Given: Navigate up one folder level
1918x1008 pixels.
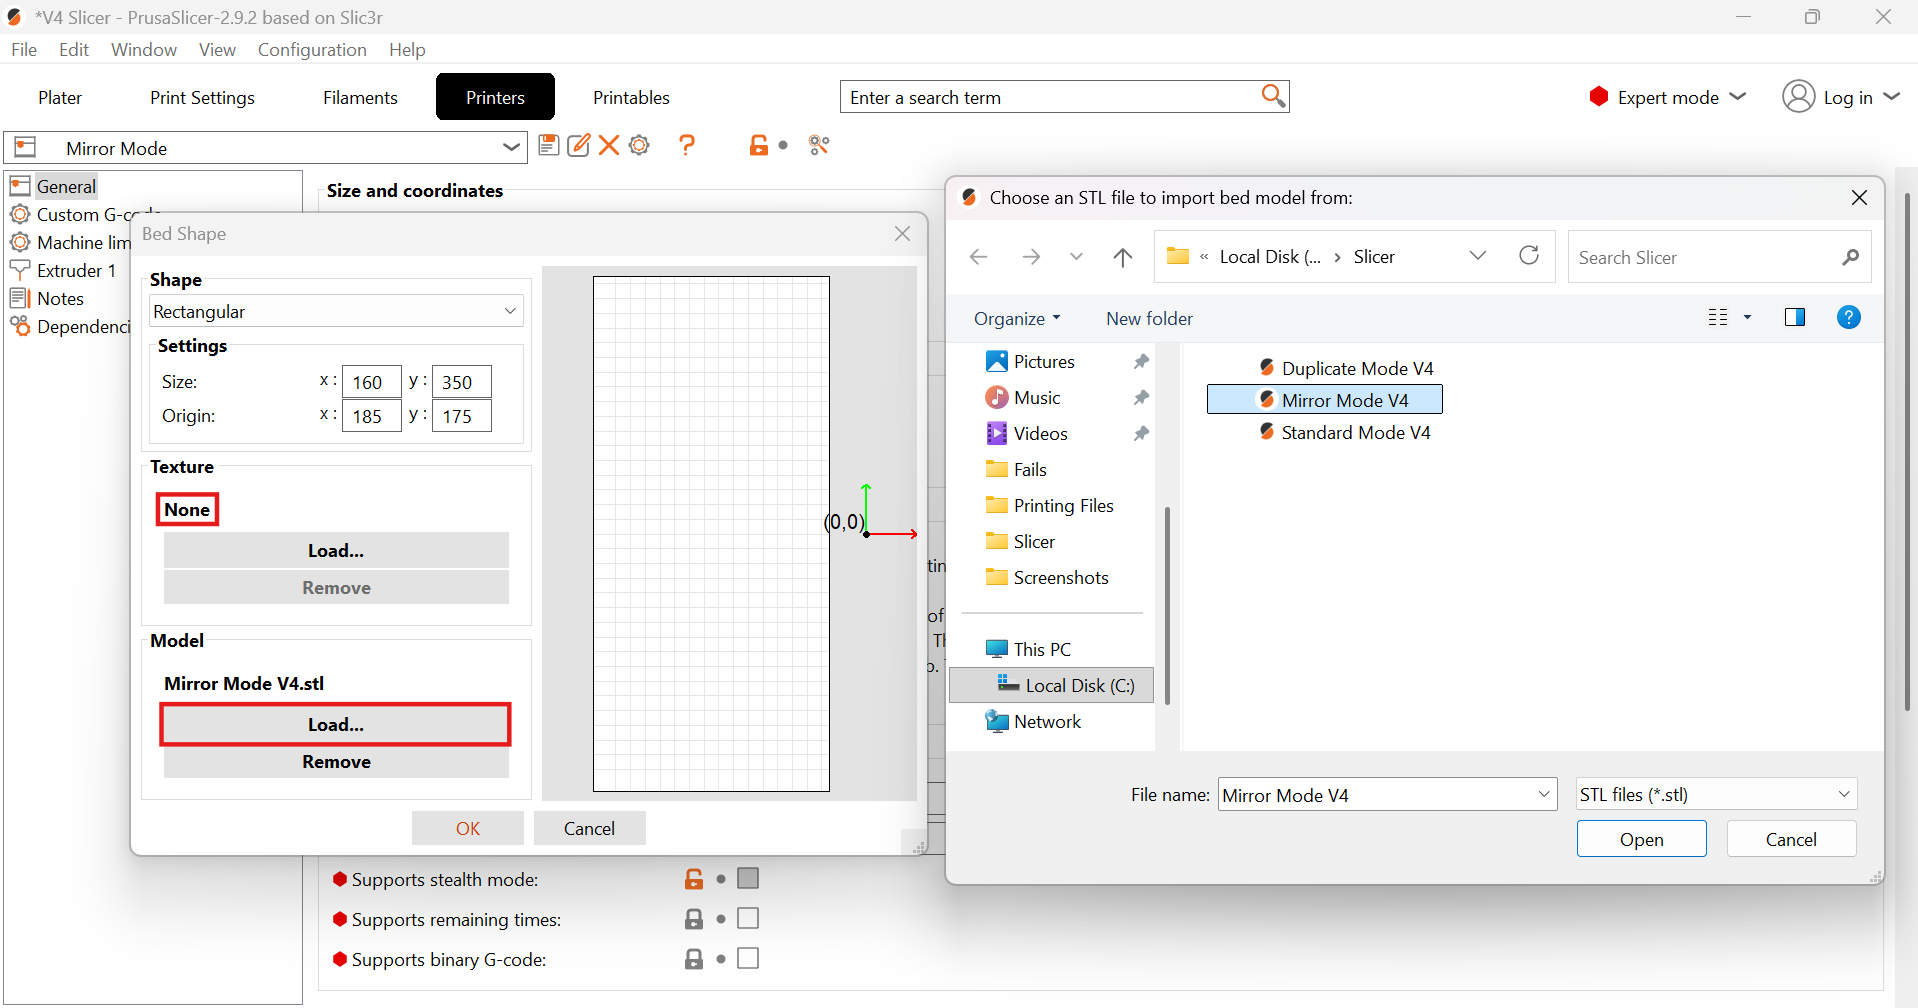Looking at the screenshot, I should 1123,257.
